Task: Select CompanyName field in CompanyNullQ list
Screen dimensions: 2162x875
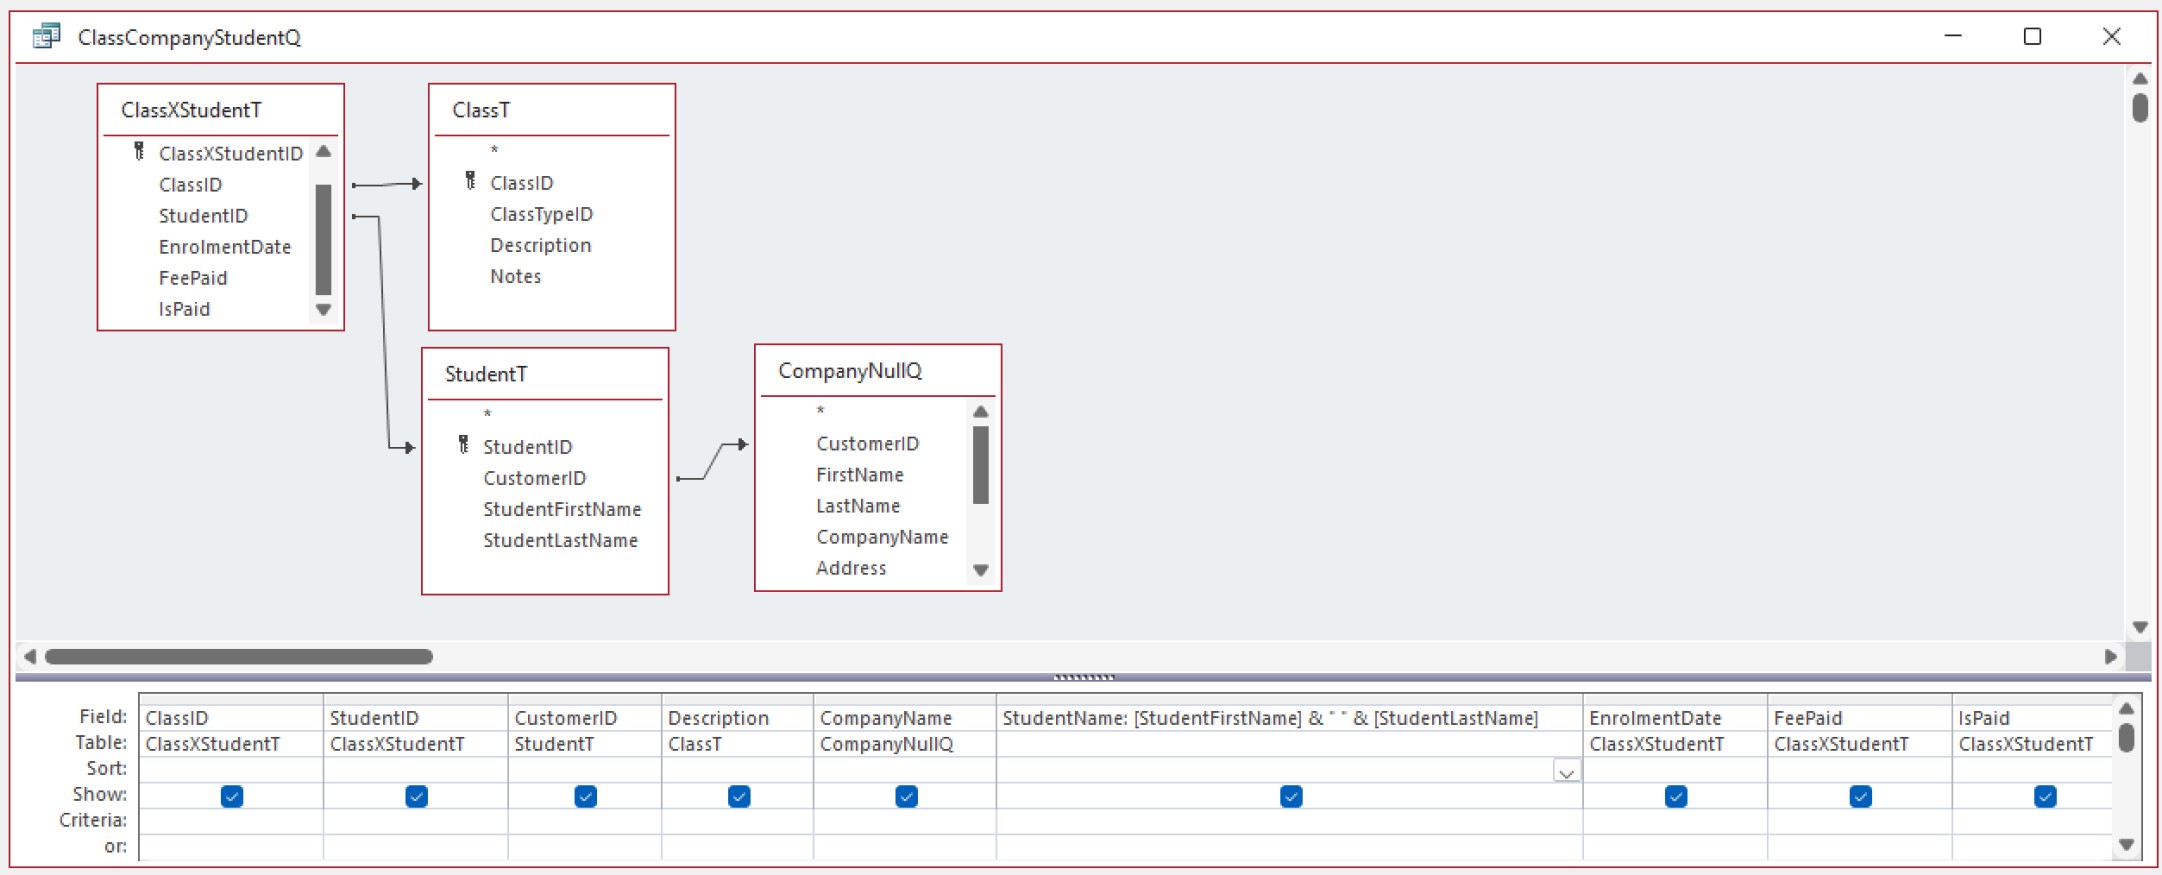Action: [x=881, y=537]
